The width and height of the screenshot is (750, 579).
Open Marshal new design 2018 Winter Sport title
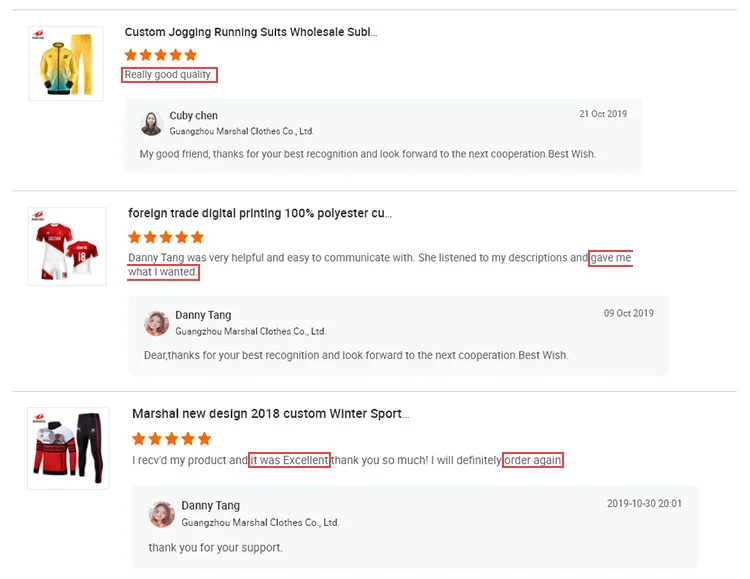click(270, 414)
